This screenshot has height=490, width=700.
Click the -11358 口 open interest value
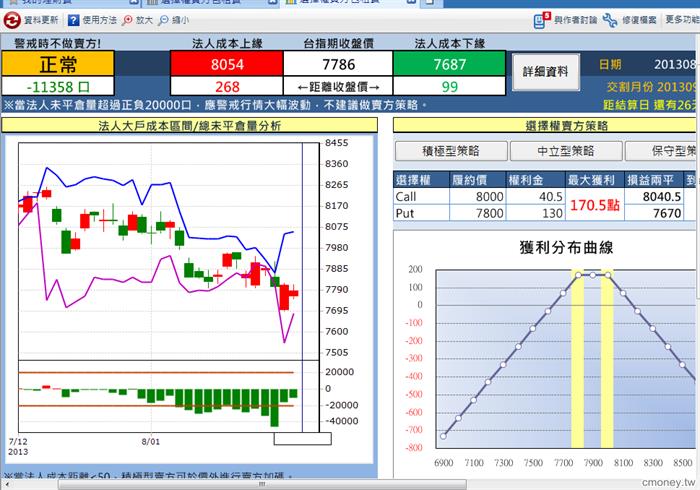click(58, 87)
